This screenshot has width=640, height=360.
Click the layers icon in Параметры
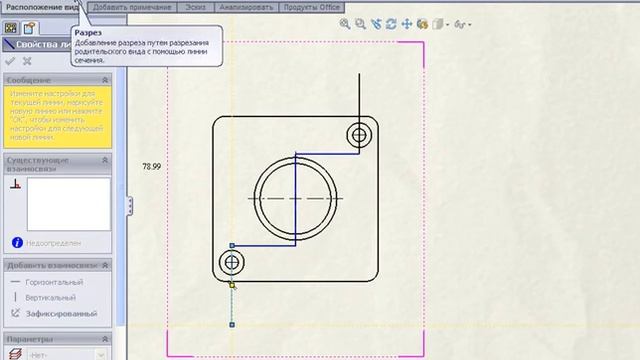[15, 353]
